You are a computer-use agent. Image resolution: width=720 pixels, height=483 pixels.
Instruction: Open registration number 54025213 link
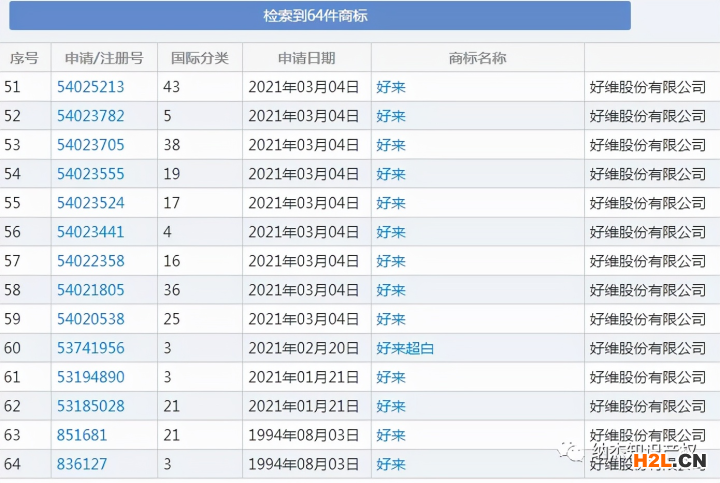[x=90, y=87]
